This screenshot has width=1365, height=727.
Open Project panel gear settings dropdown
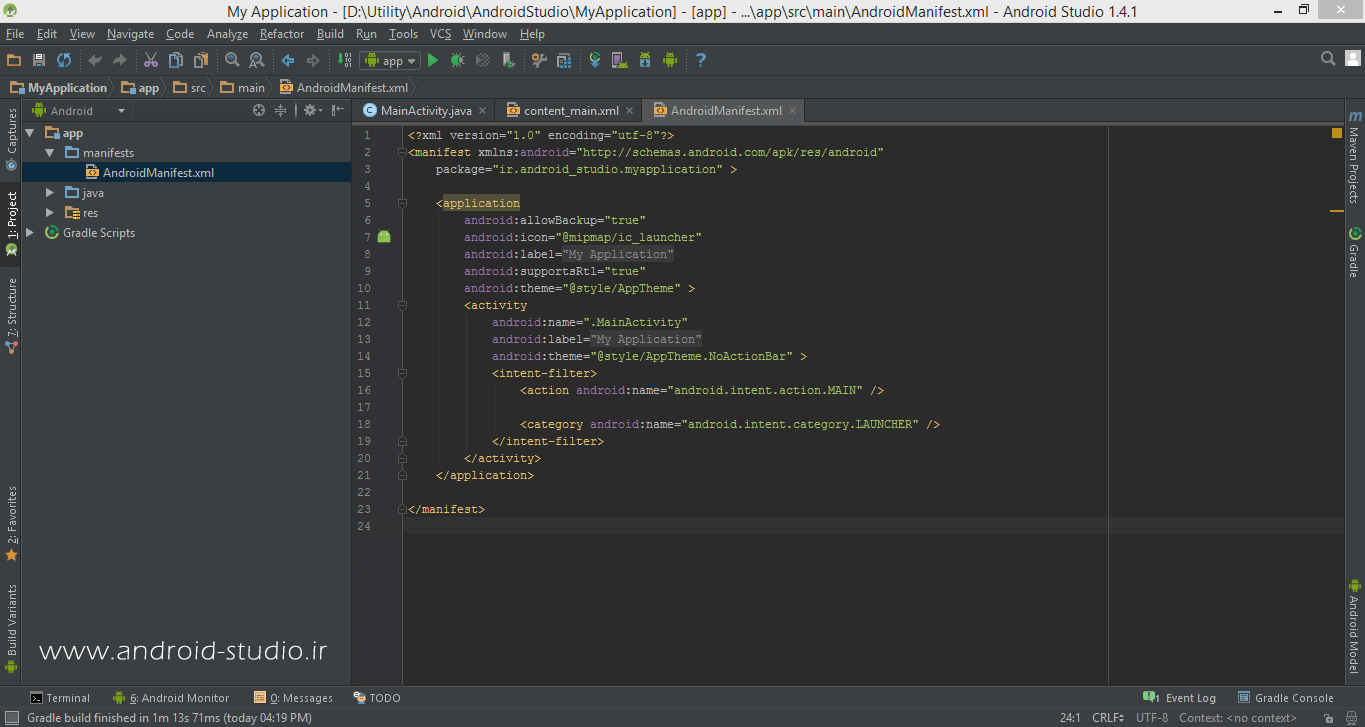312,111
